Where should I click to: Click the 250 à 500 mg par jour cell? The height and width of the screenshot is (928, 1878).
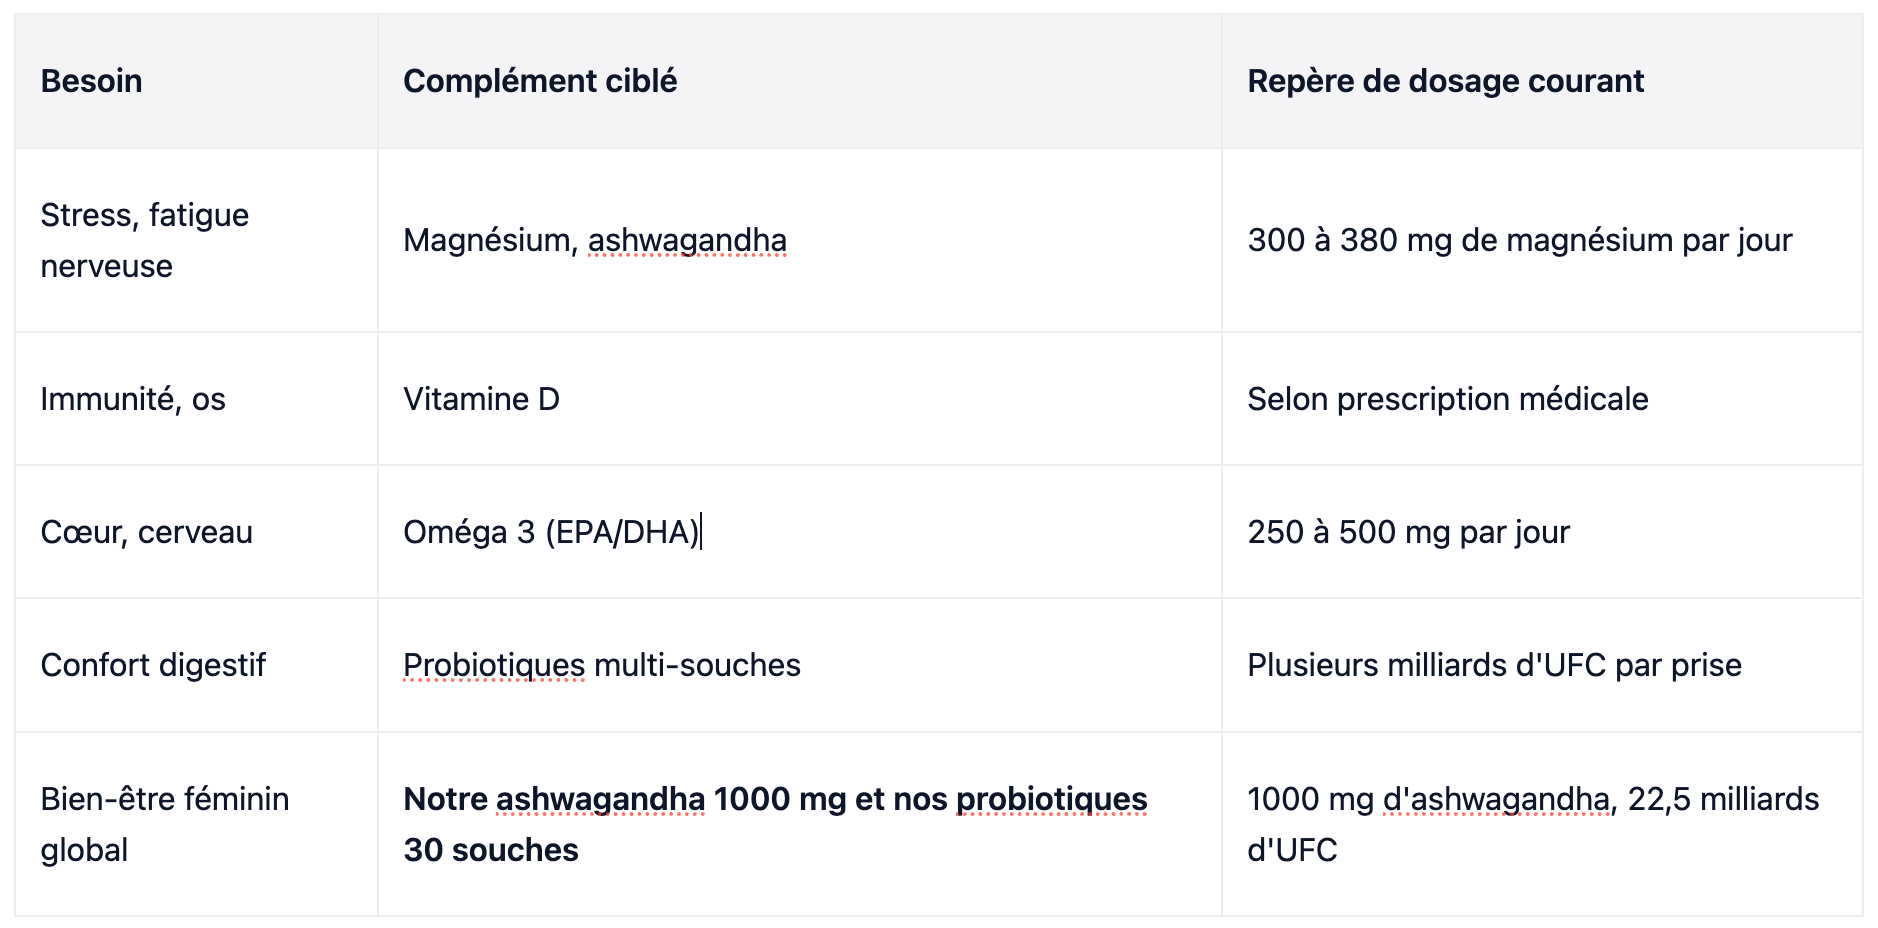pyautogui.click(x=1542, y=532)
